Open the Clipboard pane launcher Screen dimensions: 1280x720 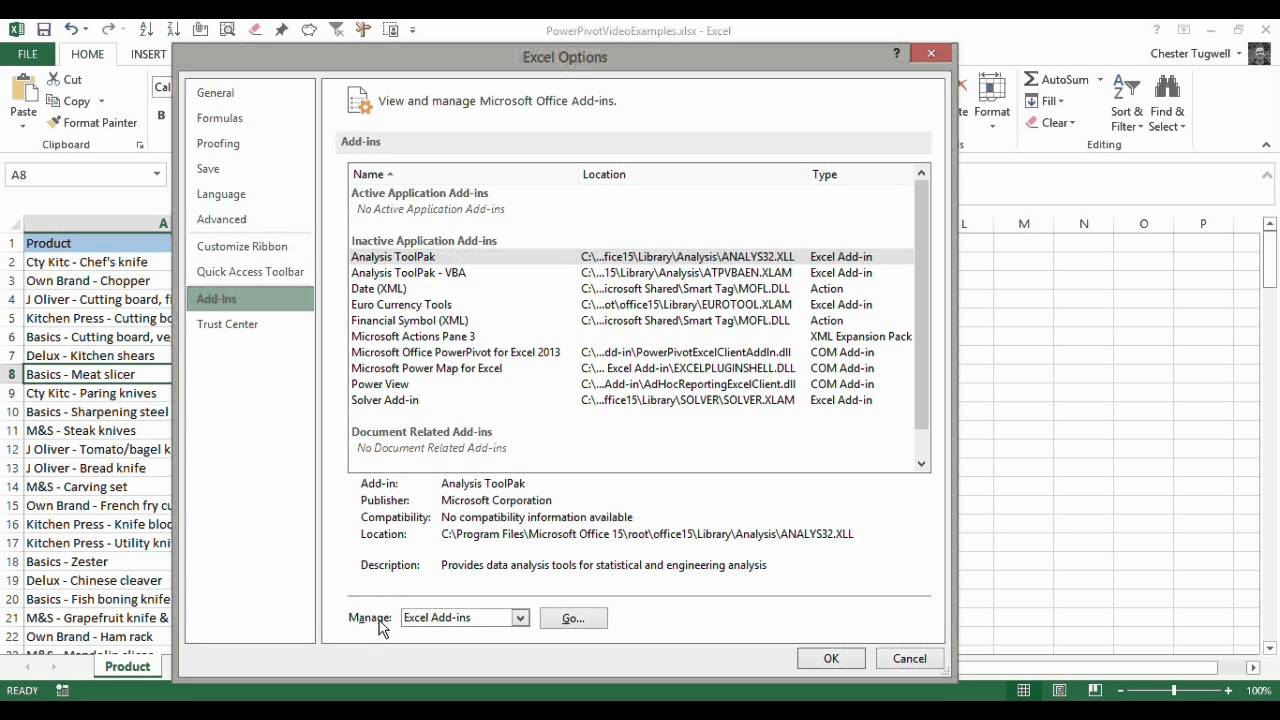140,145
